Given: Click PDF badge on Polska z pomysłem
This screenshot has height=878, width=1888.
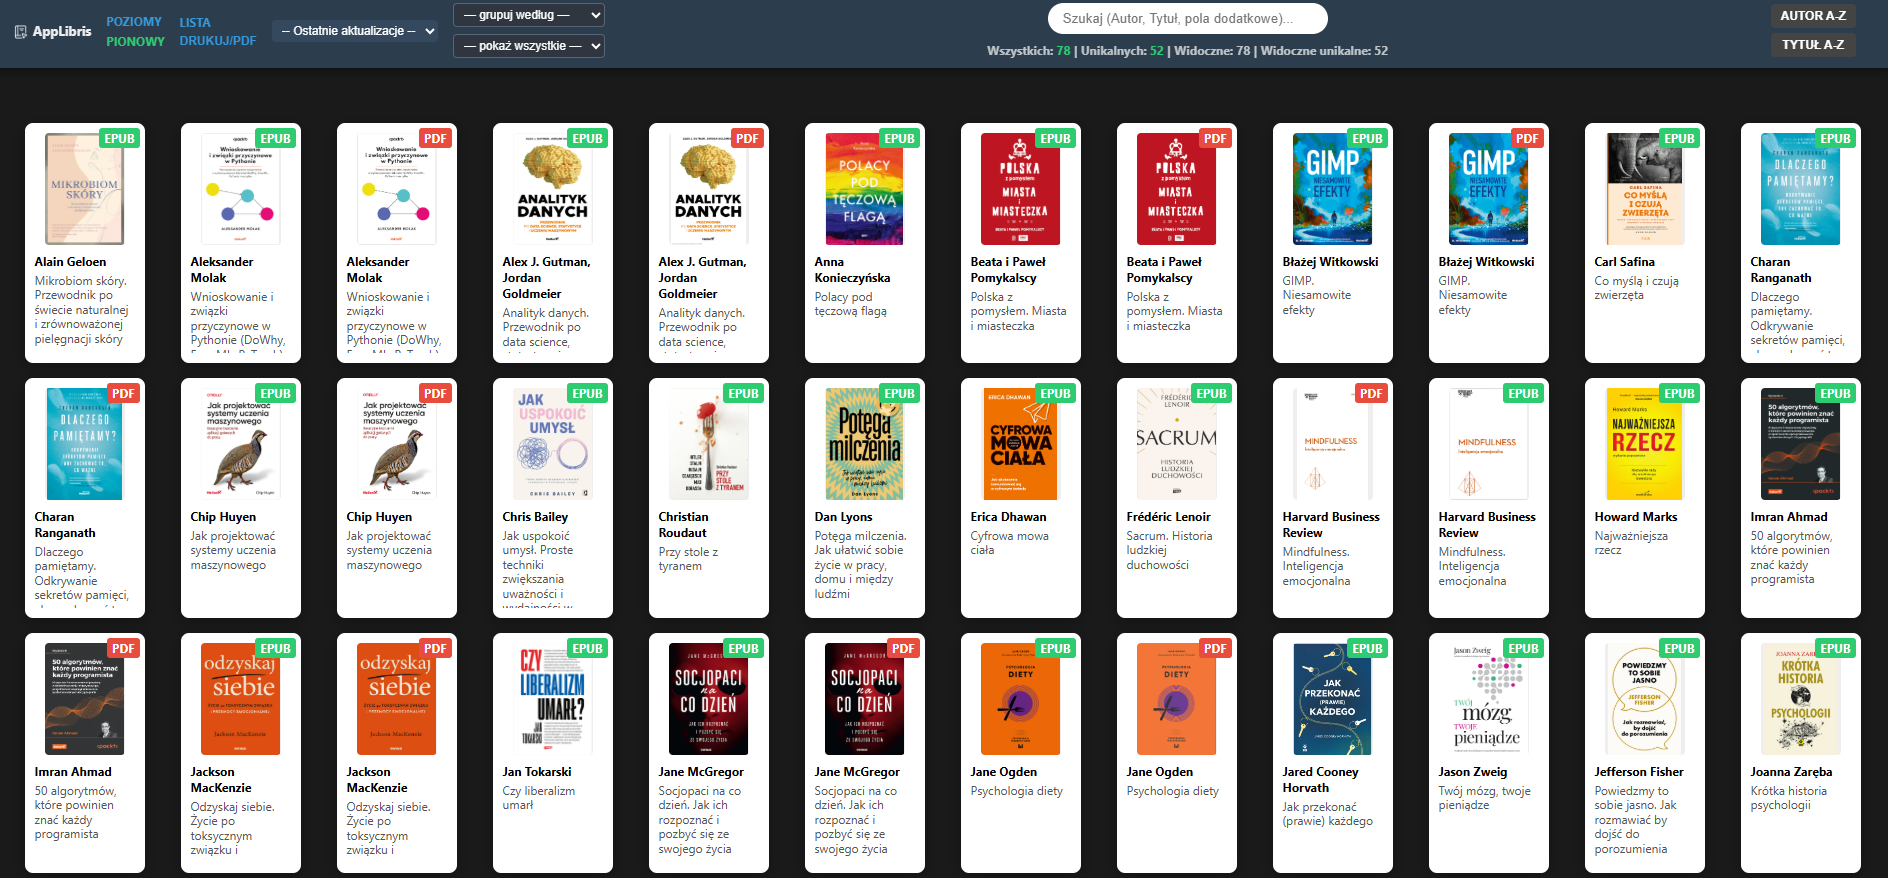Looking at the screenshot, I should pos(1215,139).
